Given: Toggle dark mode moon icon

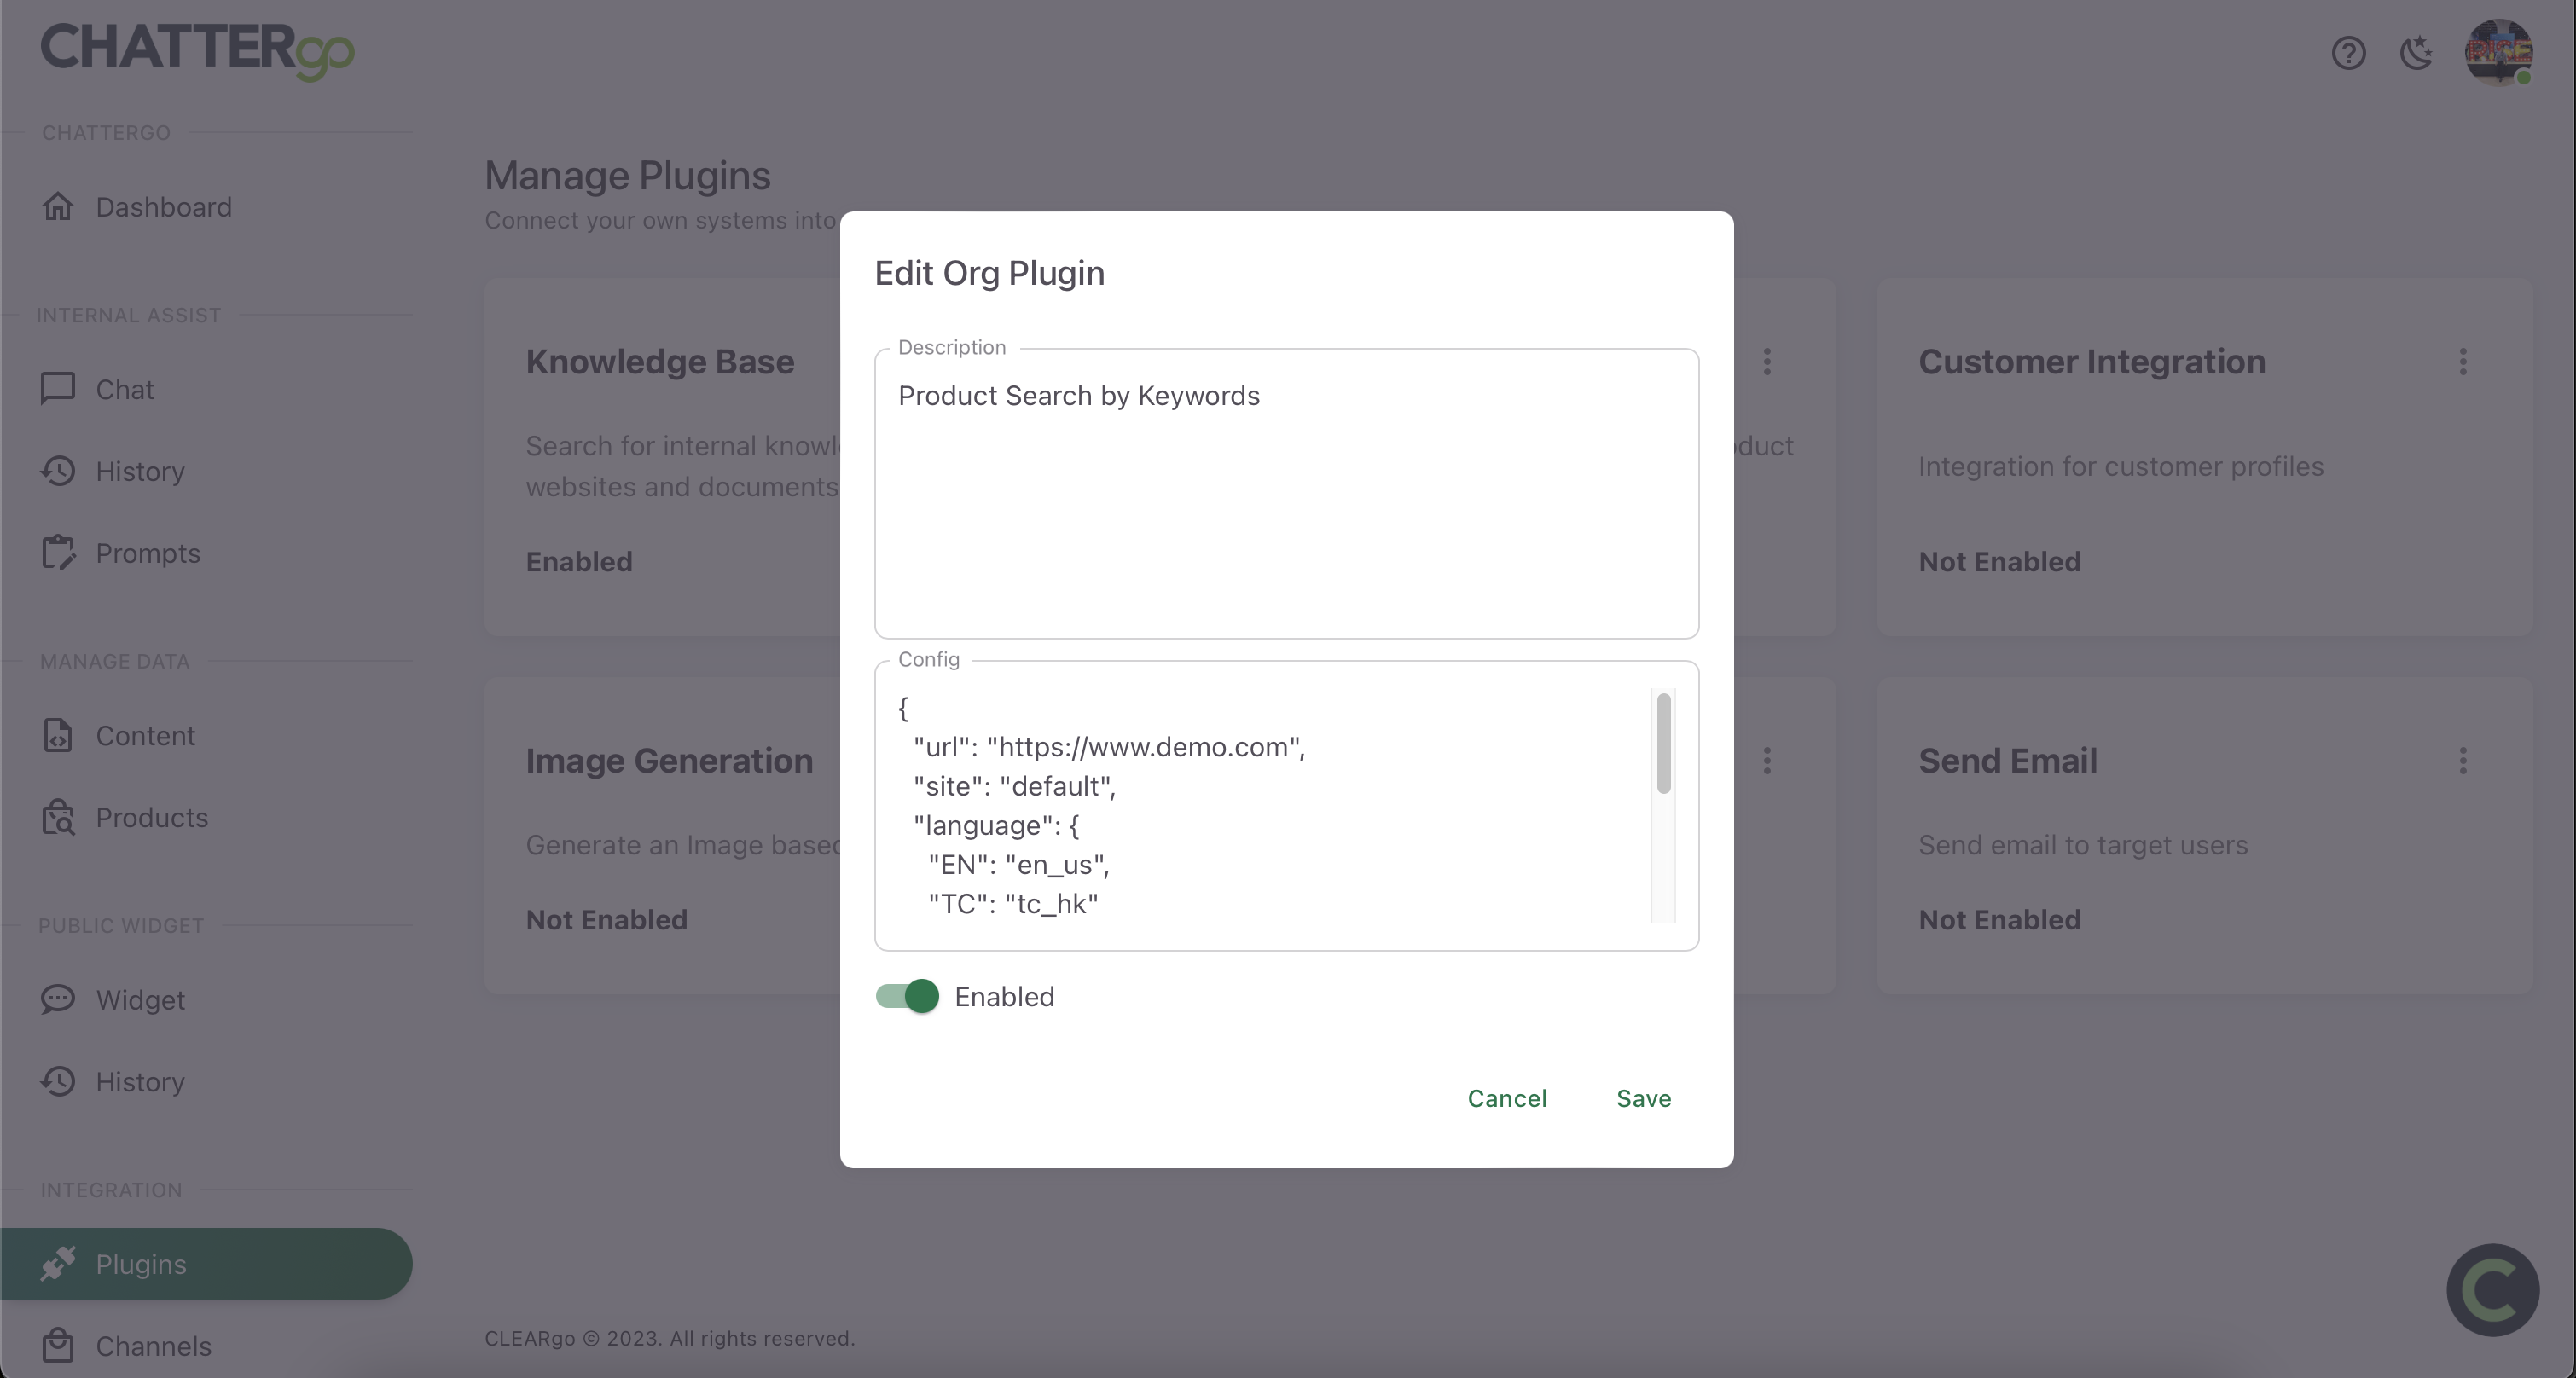Looking at the screenshot, I should pyautogui.click(x=2416, y=52).
